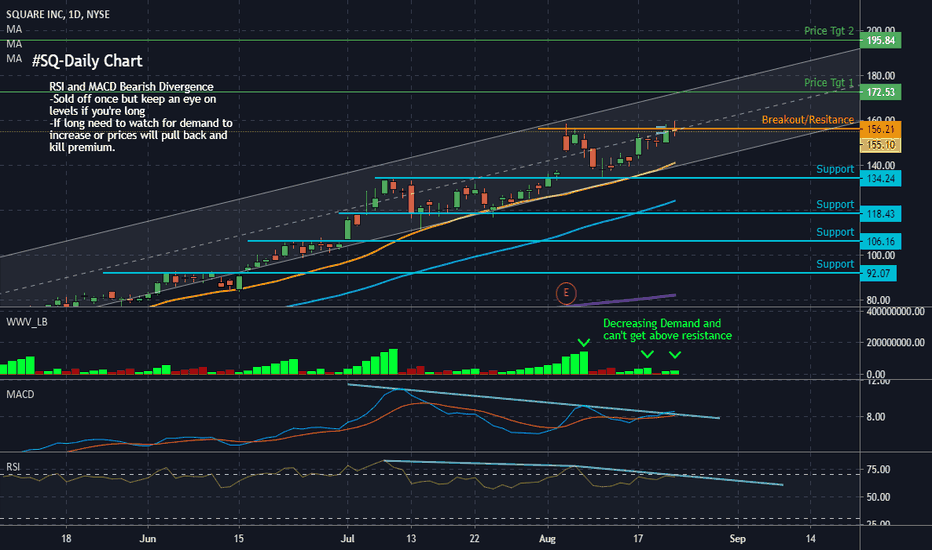Image resolution: width=932 pixels, height=550 pixels.
Task: Click the Jun date on the time axis
Action: point(147,539)
